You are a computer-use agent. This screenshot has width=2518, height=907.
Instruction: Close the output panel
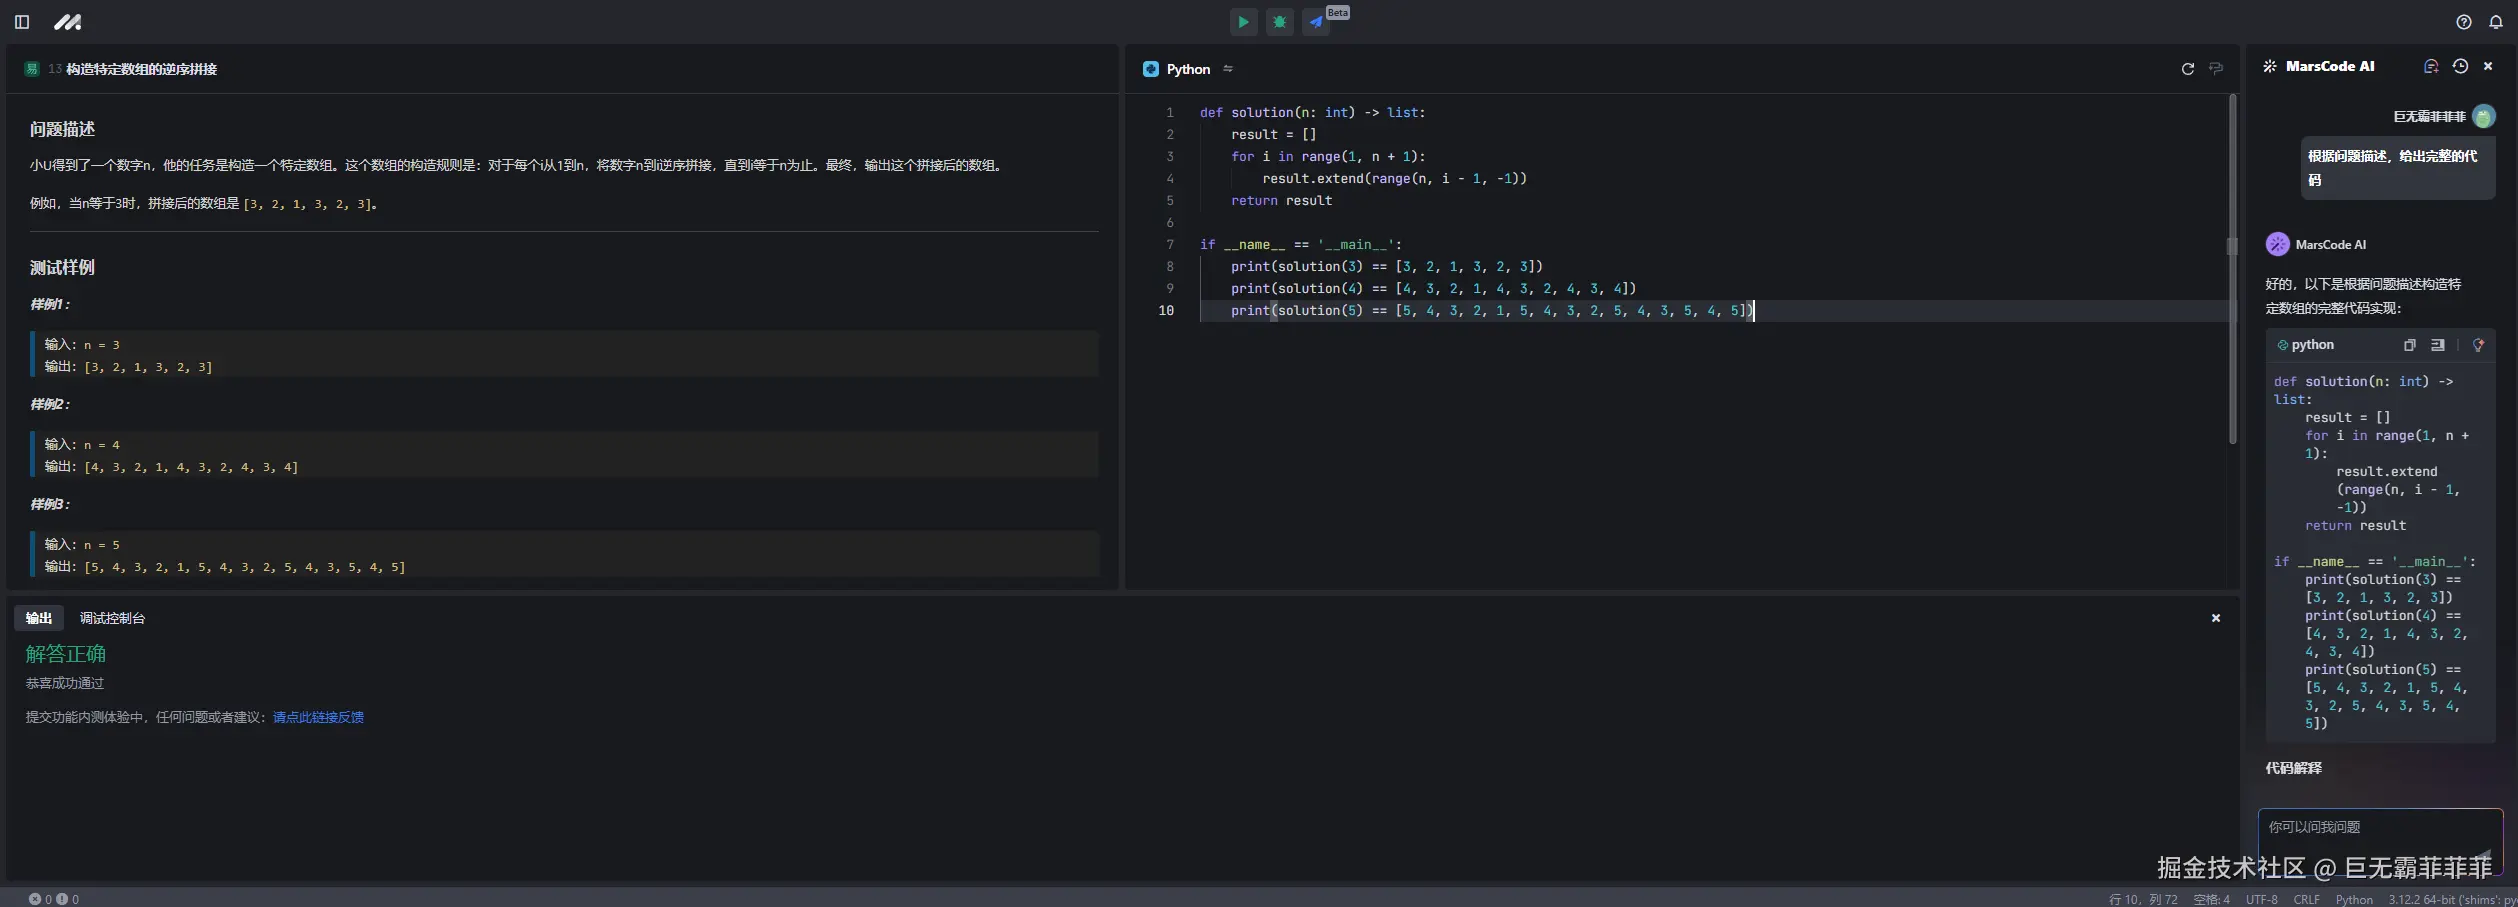point(2216,618)
